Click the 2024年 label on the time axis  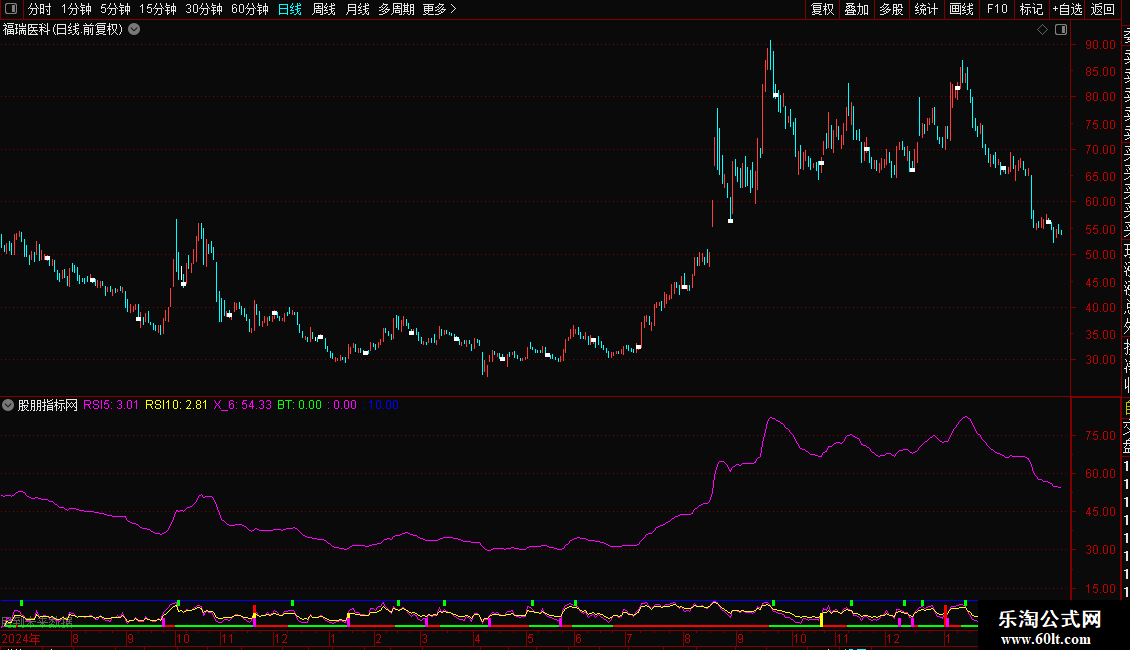tap(21, 638)
